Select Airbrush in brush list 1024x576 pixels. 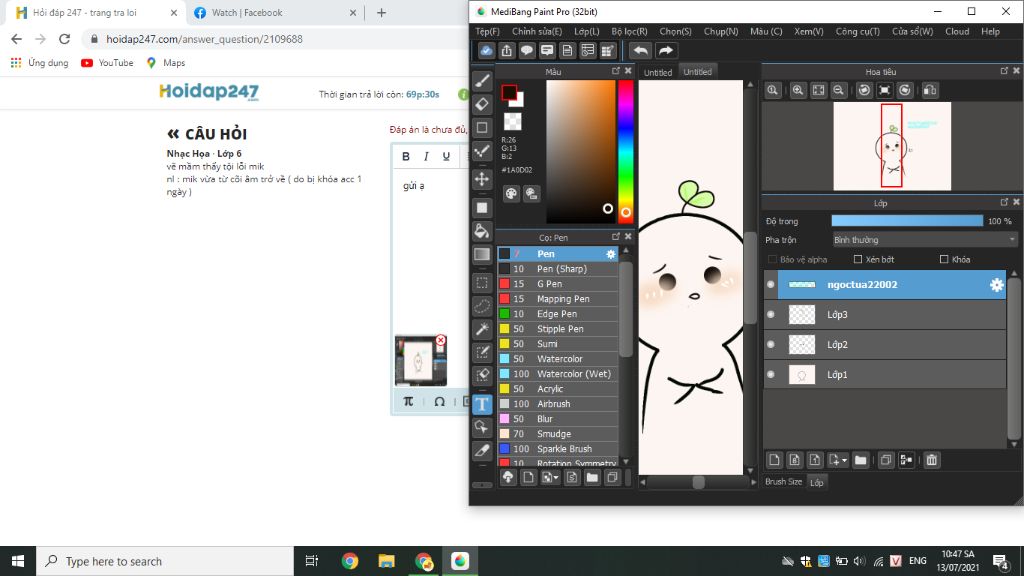tap(557, 404)
